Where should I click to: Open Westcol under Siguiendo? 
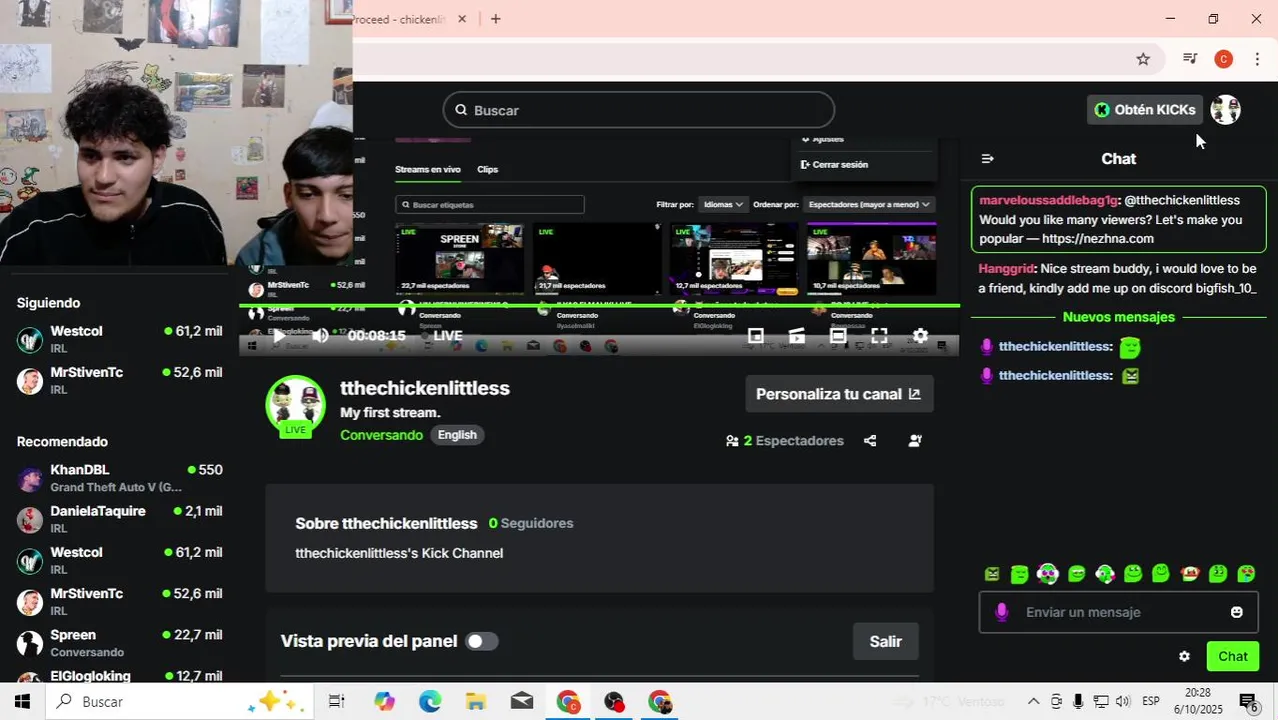(119, 340)
